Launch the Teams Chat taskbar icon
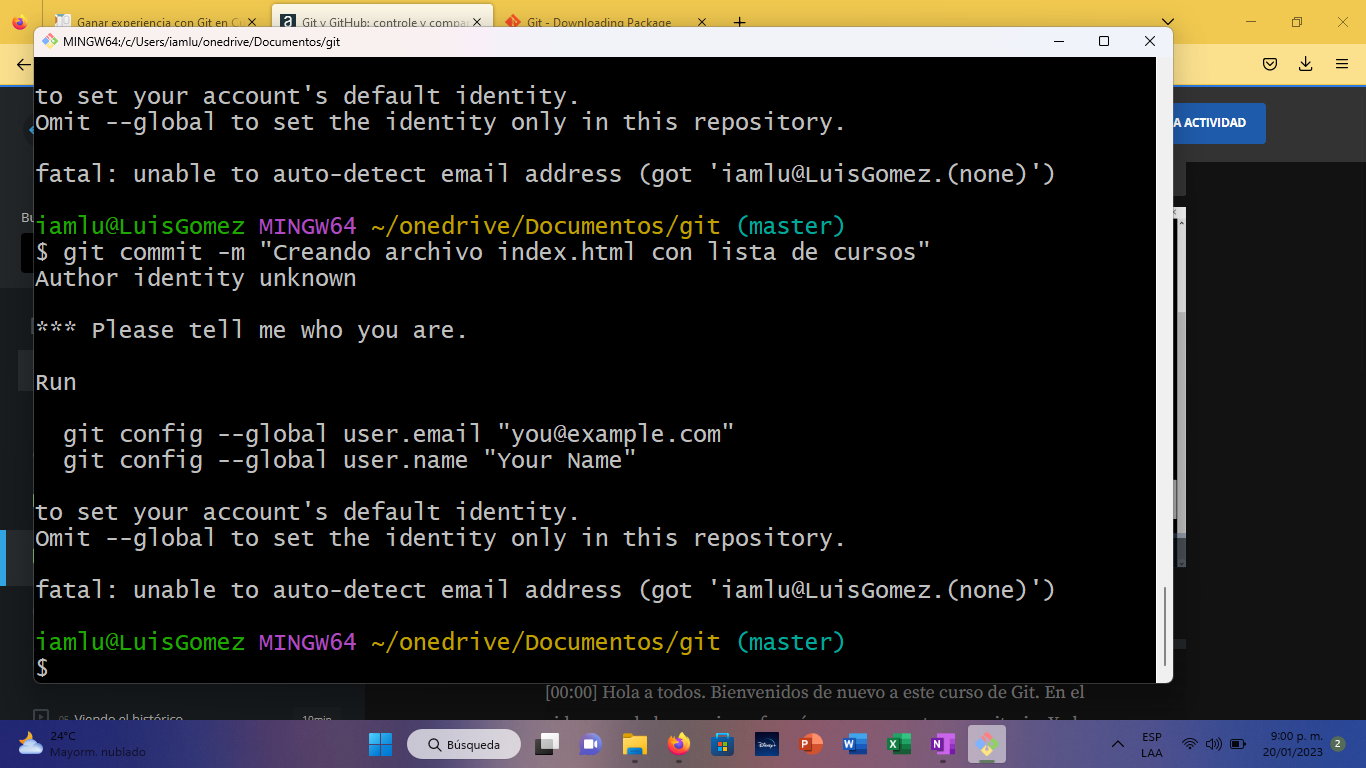This screenshot has width=1366, height=768. (591, 744)
